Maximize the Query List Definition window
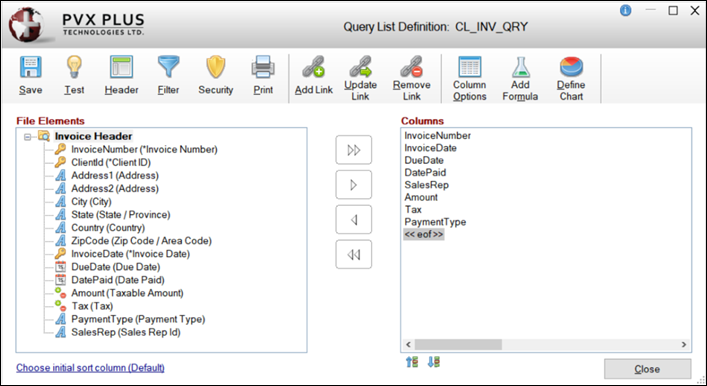 pos(673,10)
